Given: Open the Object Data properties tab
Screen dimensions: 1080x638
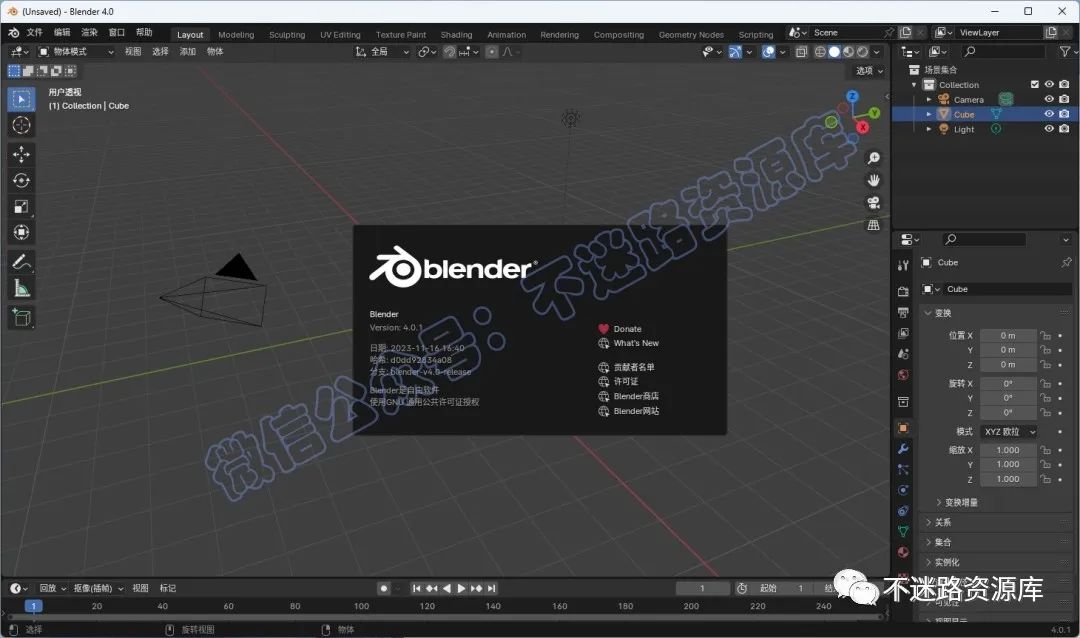Looking at the screenshot, I should (903, 531).
